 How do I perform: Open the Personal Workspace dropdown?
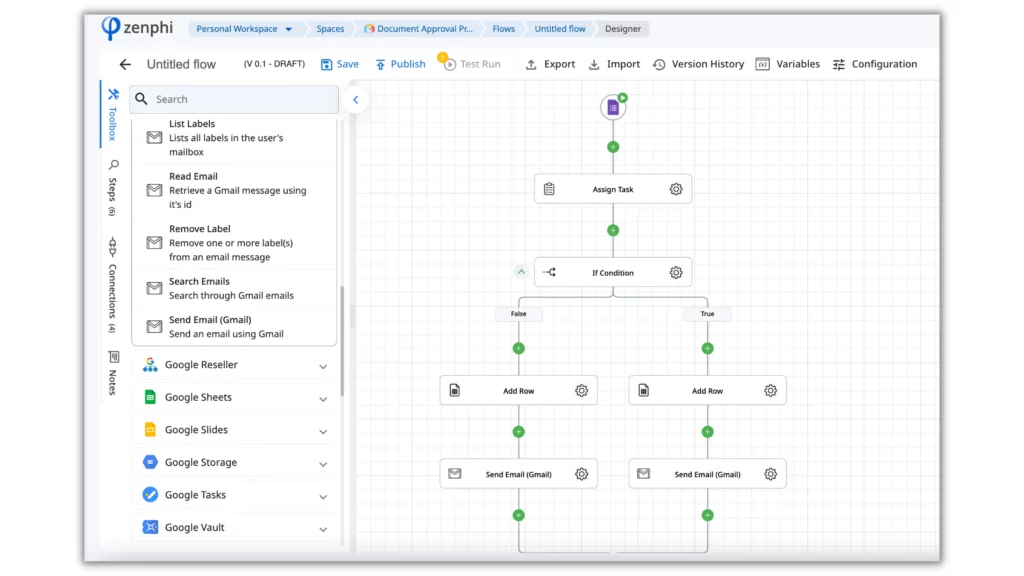(x=244, y=29)
